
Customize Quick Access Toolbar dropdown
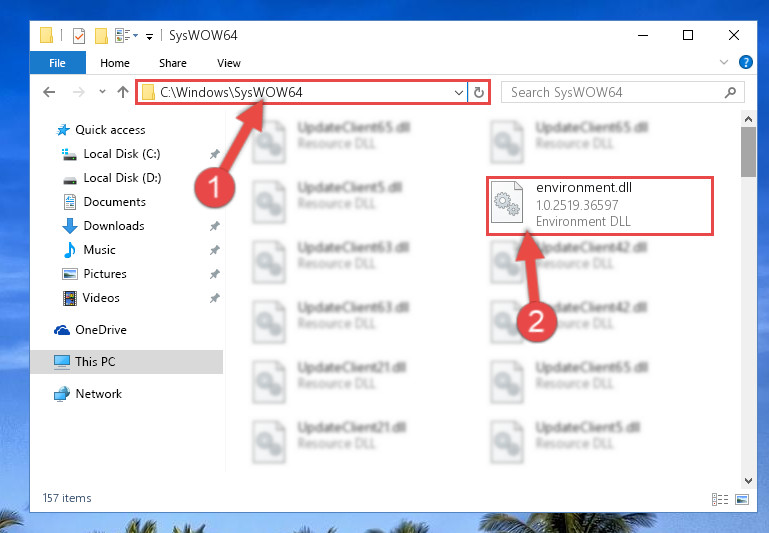(x=149, y=36)
